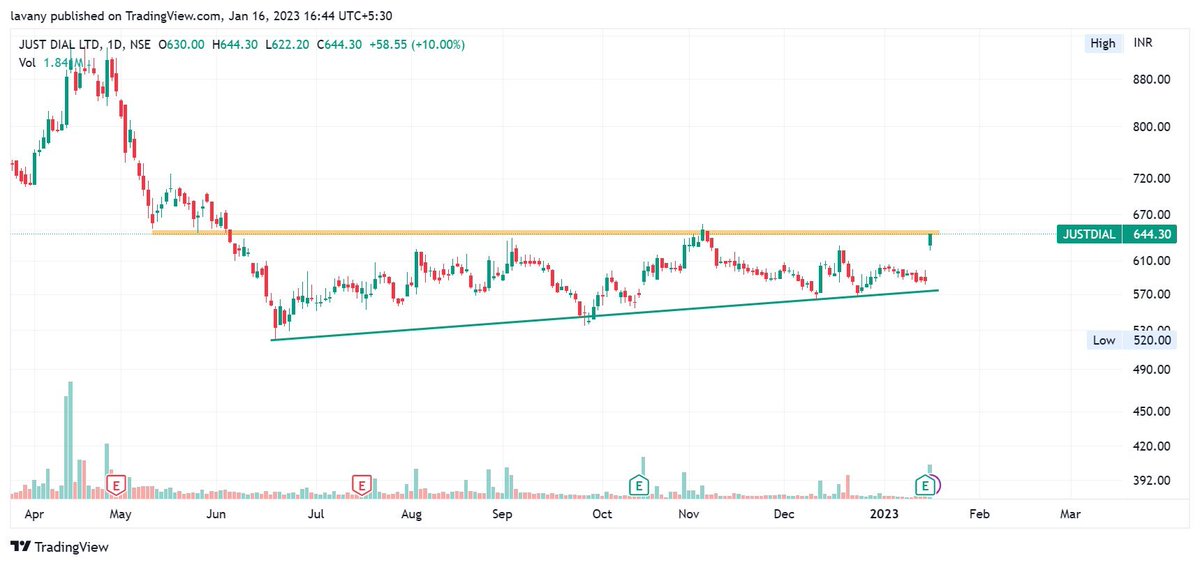The image size is (1200, 565).
Task: Click the High price tag
Action: tap(1103, 43)
